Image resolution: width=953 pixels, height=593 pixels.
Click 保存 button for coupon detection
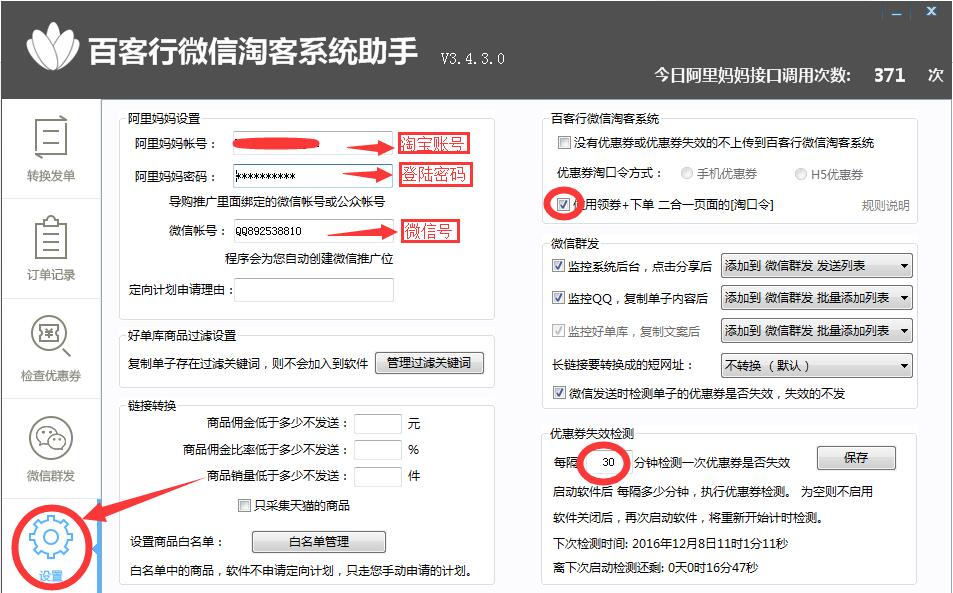click(856, 458)
